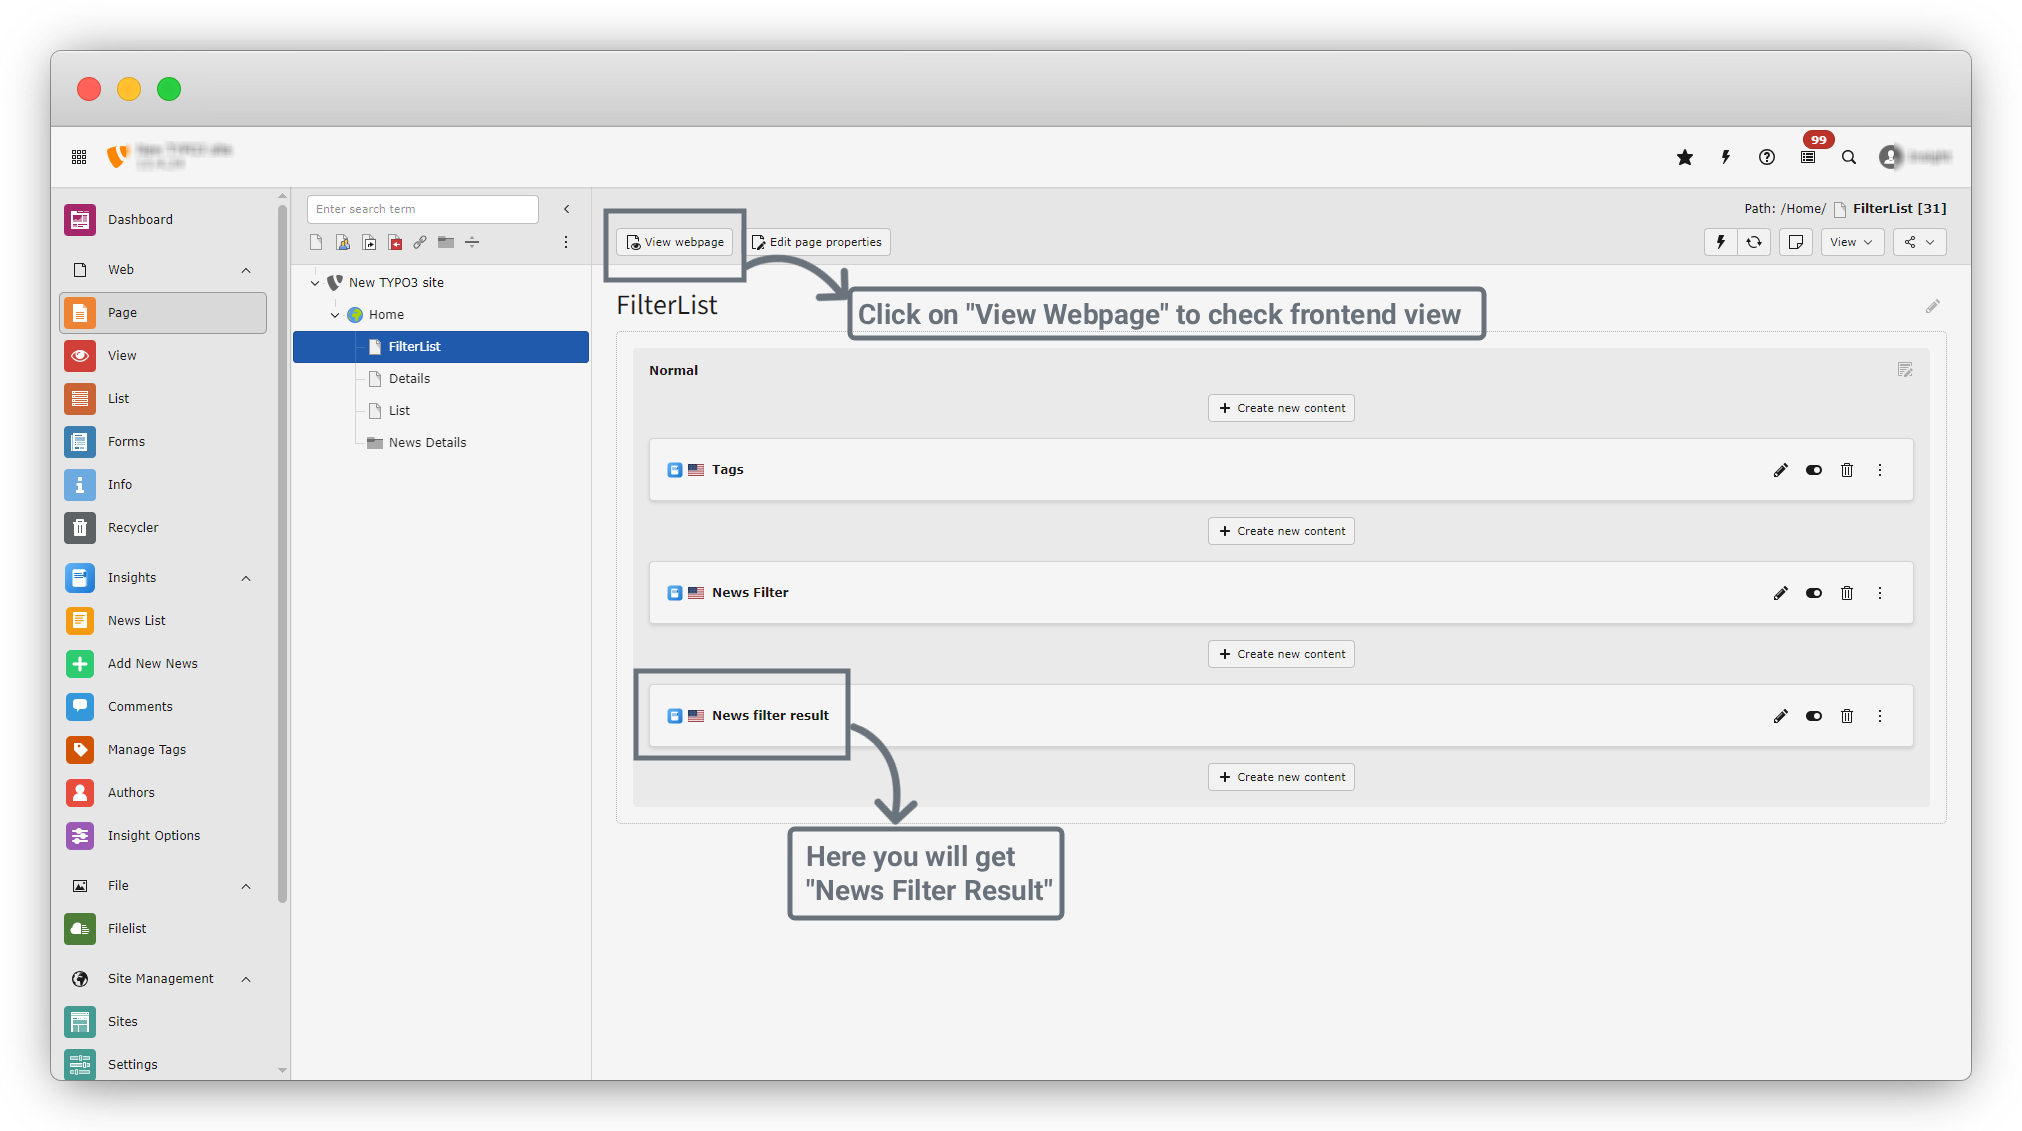Delete the News Filter content element
2022x1131 pixels.
[x=1847, y=593]
